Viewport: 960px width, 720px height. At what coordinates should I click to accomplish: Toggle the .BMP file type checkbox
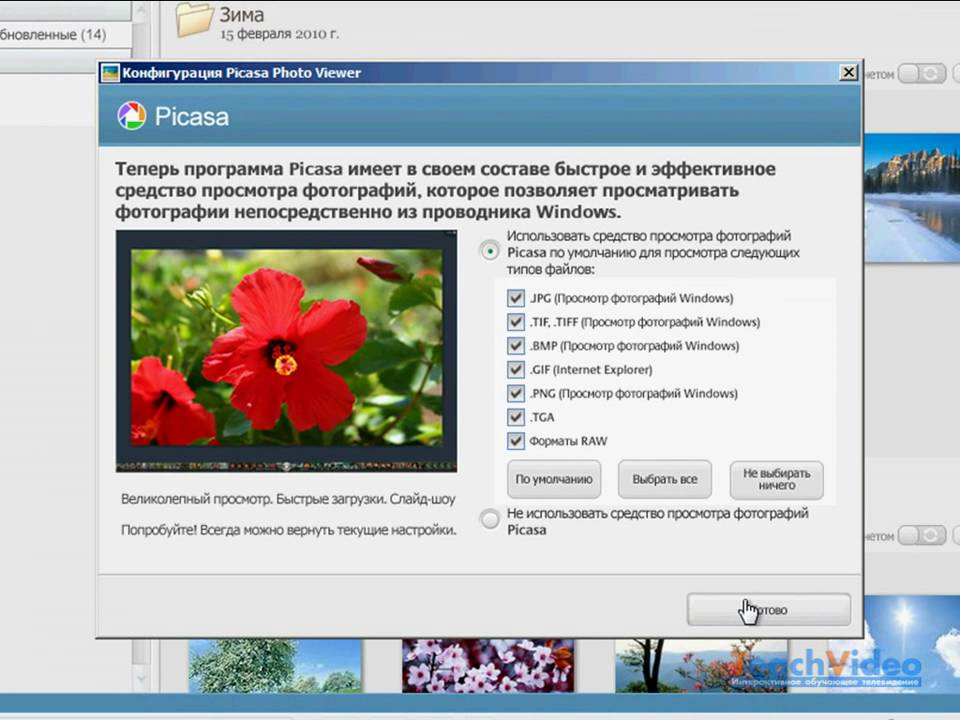pyautogui.click(x=516, y=346)
